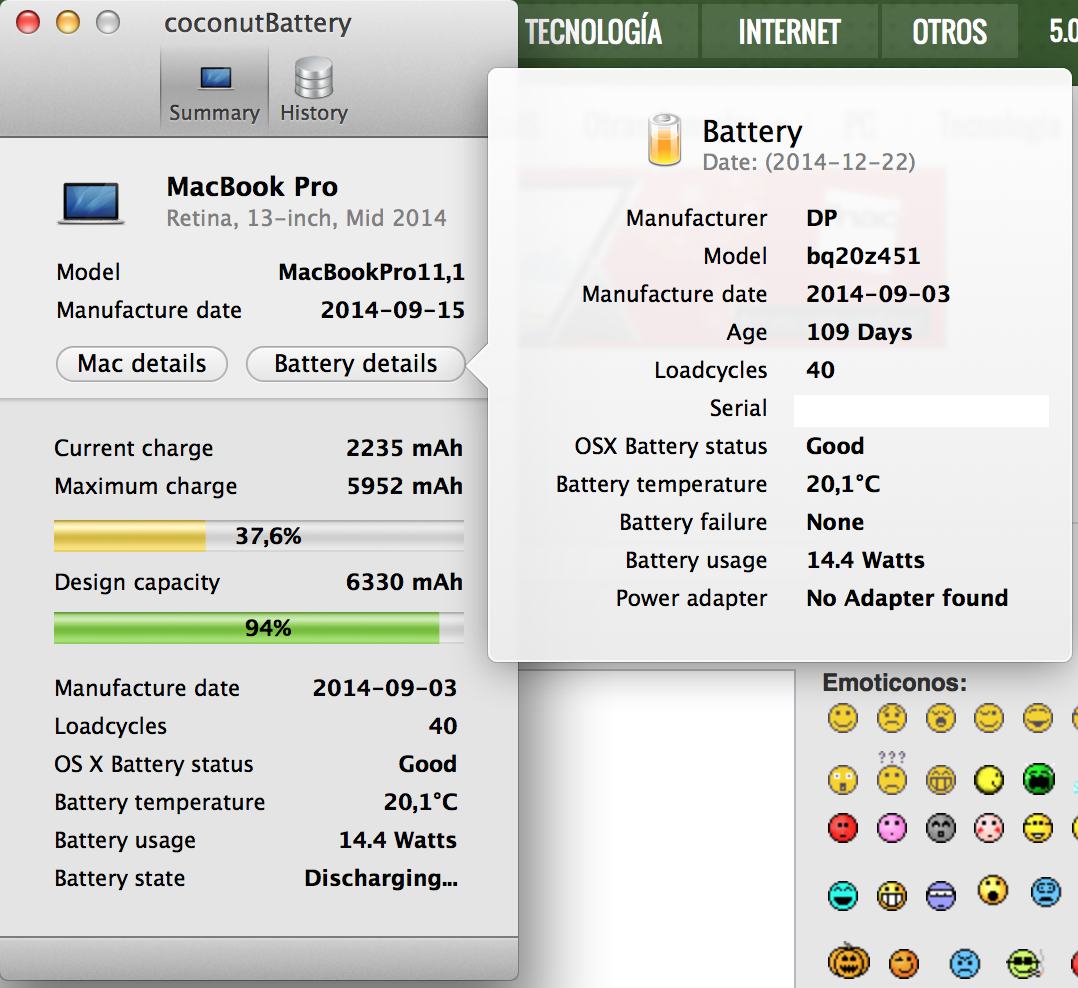Insert the plain yellow smiling emoticon

click(842, 718)
